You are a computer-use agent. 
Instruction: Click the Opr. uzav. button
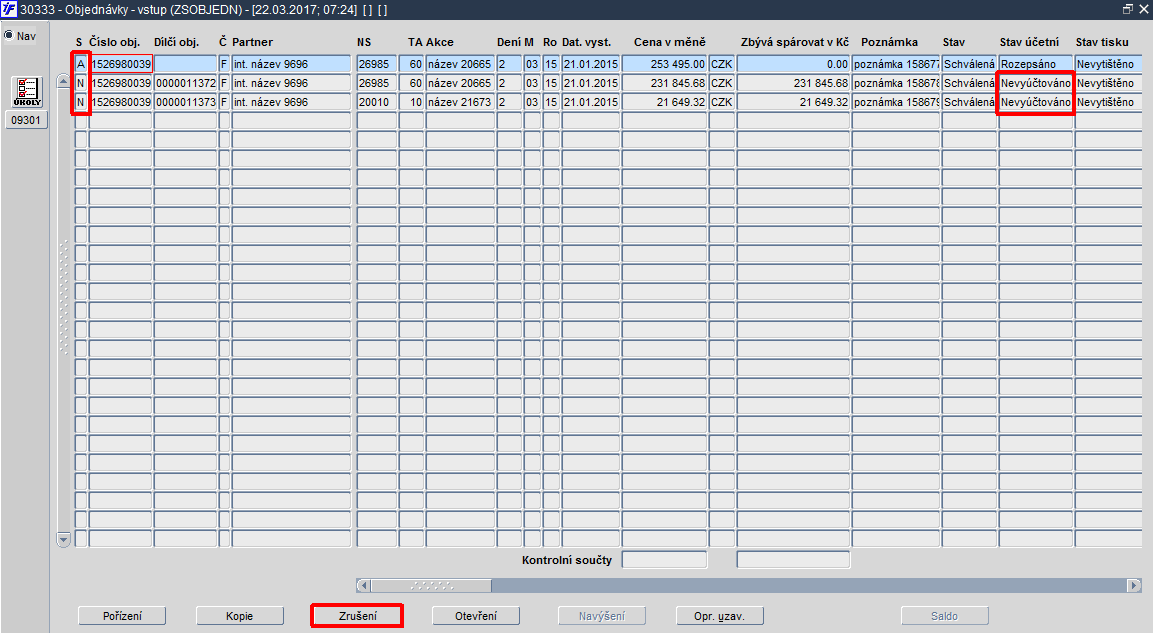tap(720, 616)
